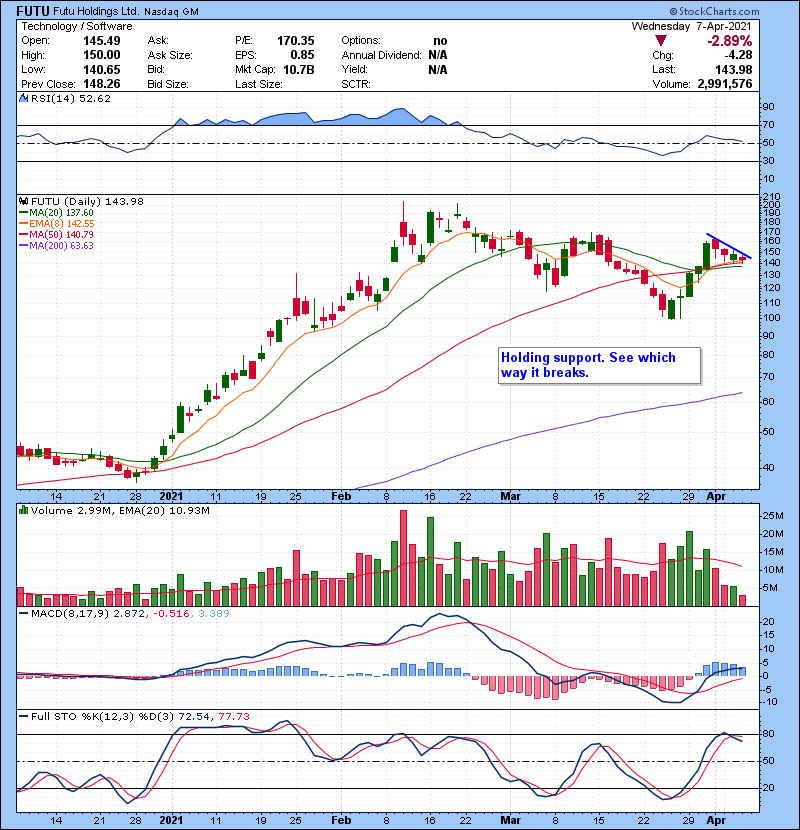
Task: Click the FUTU (Daily) 143.98 chart label
Action: pos(87,202)
